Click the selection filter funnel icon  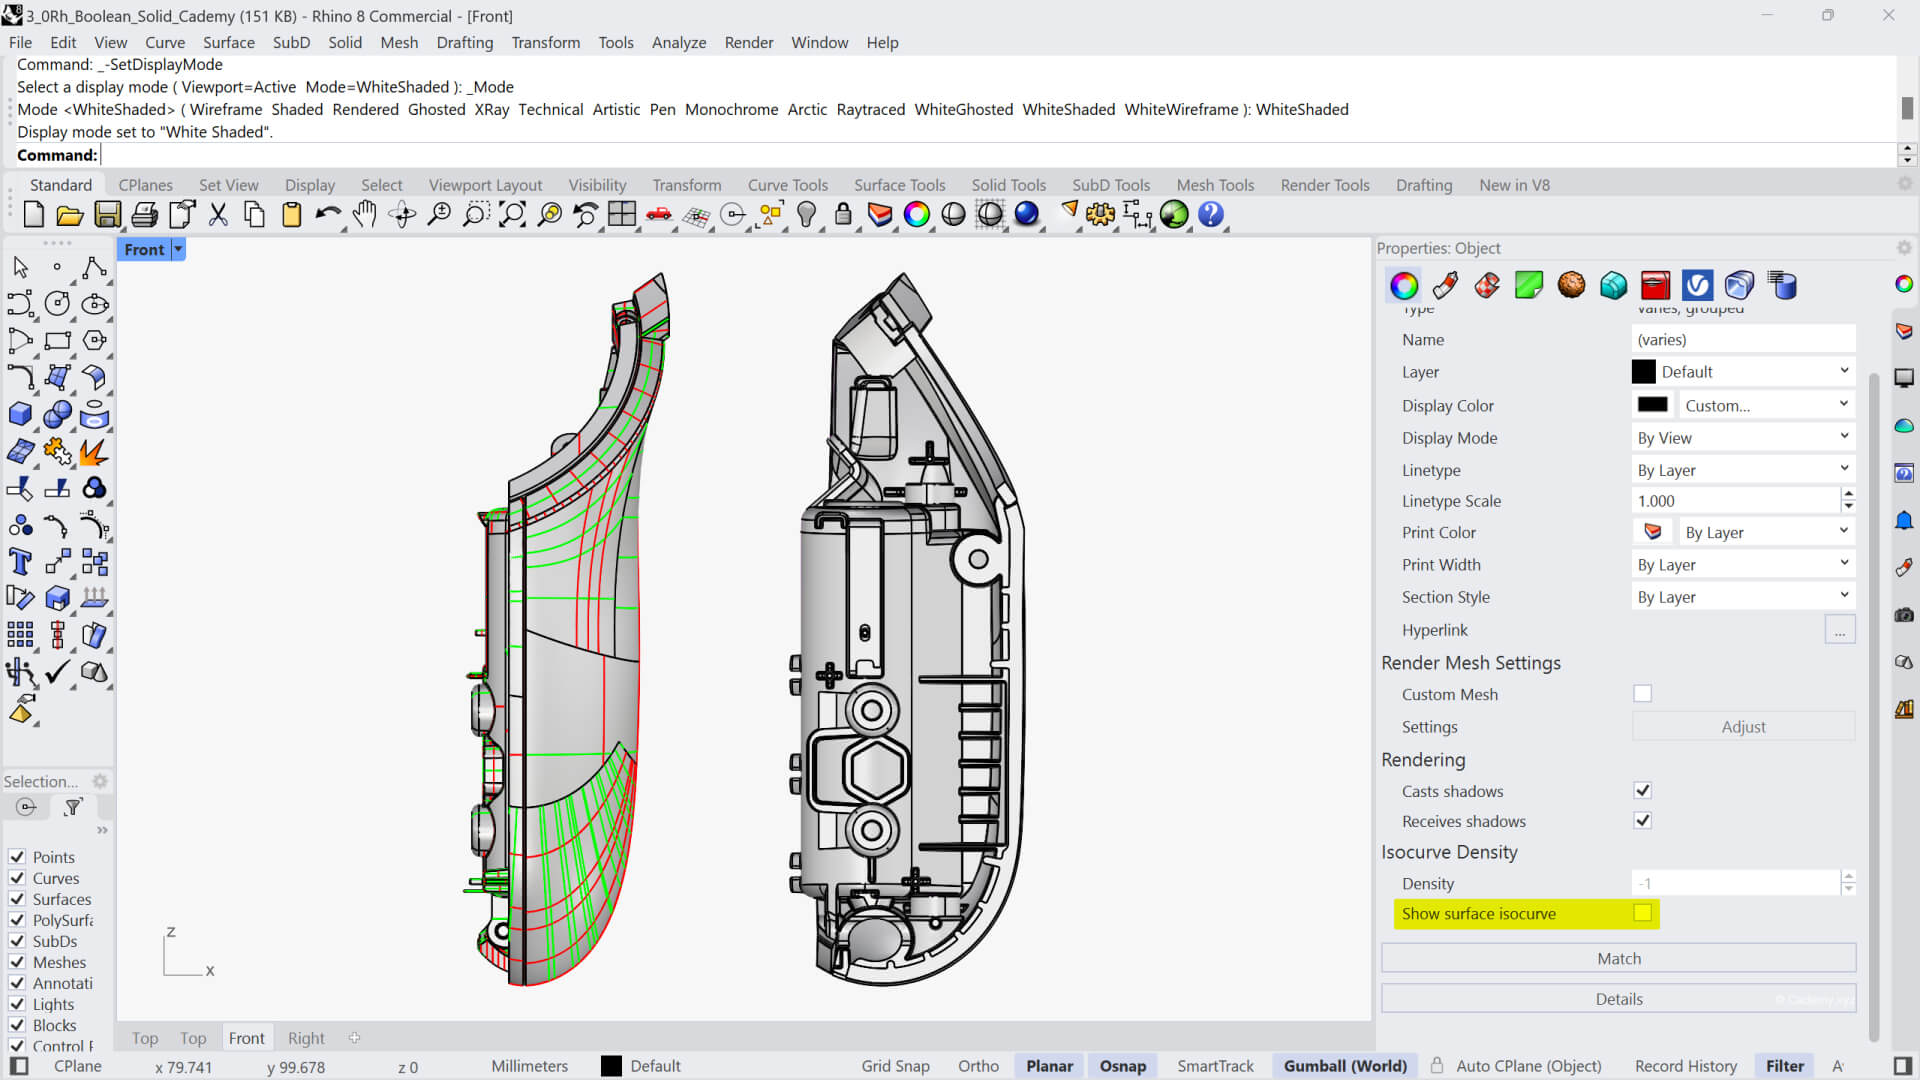[x=73, y=807]
